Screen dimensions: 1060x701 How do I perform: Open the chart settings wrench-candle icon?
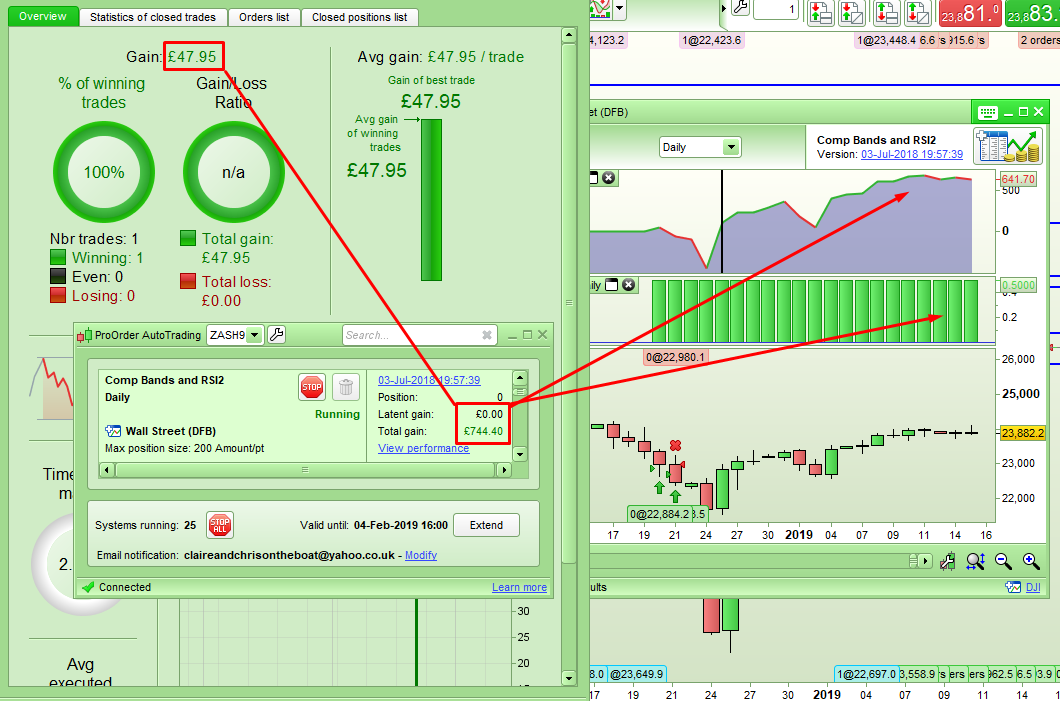[x=948, y=561]
